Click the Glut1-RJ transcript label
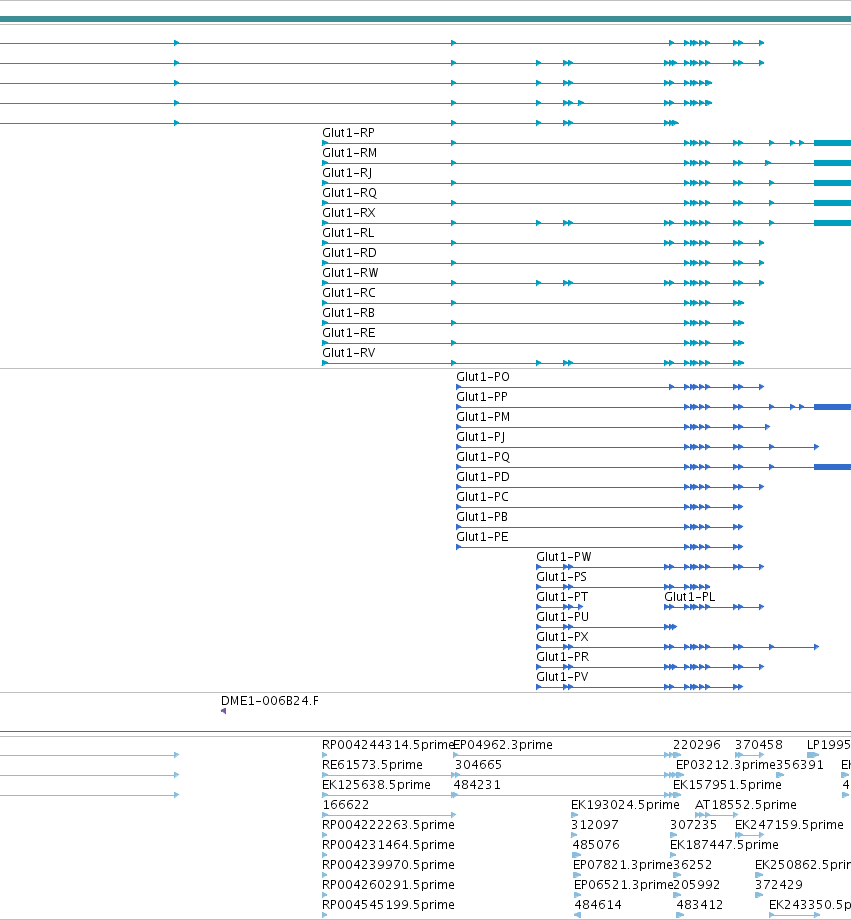This screenshot has width=851, height=920. coord(347,173)
